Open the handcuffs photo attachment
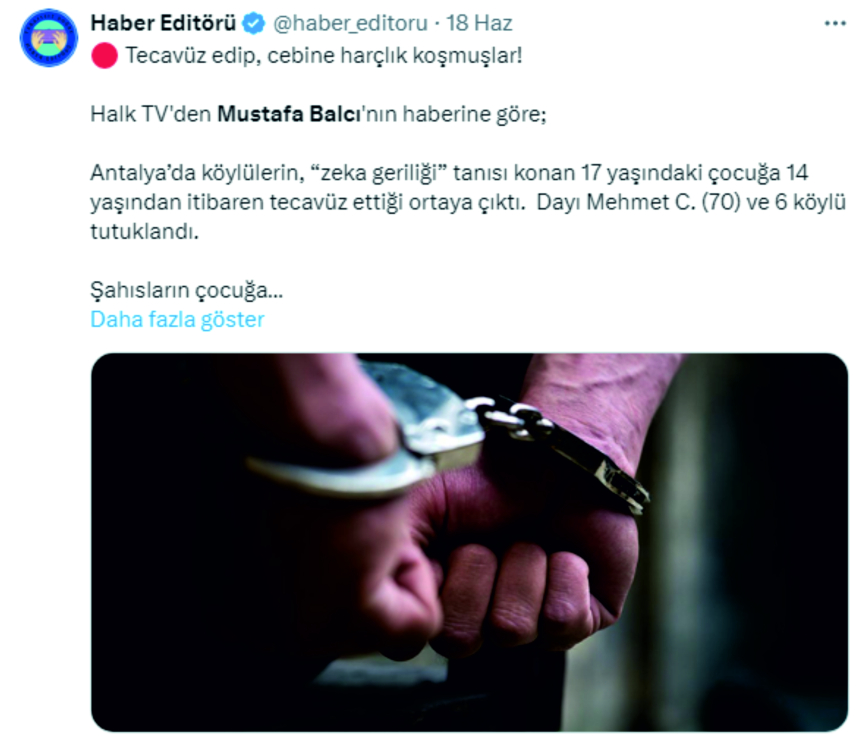 (469, 542)
